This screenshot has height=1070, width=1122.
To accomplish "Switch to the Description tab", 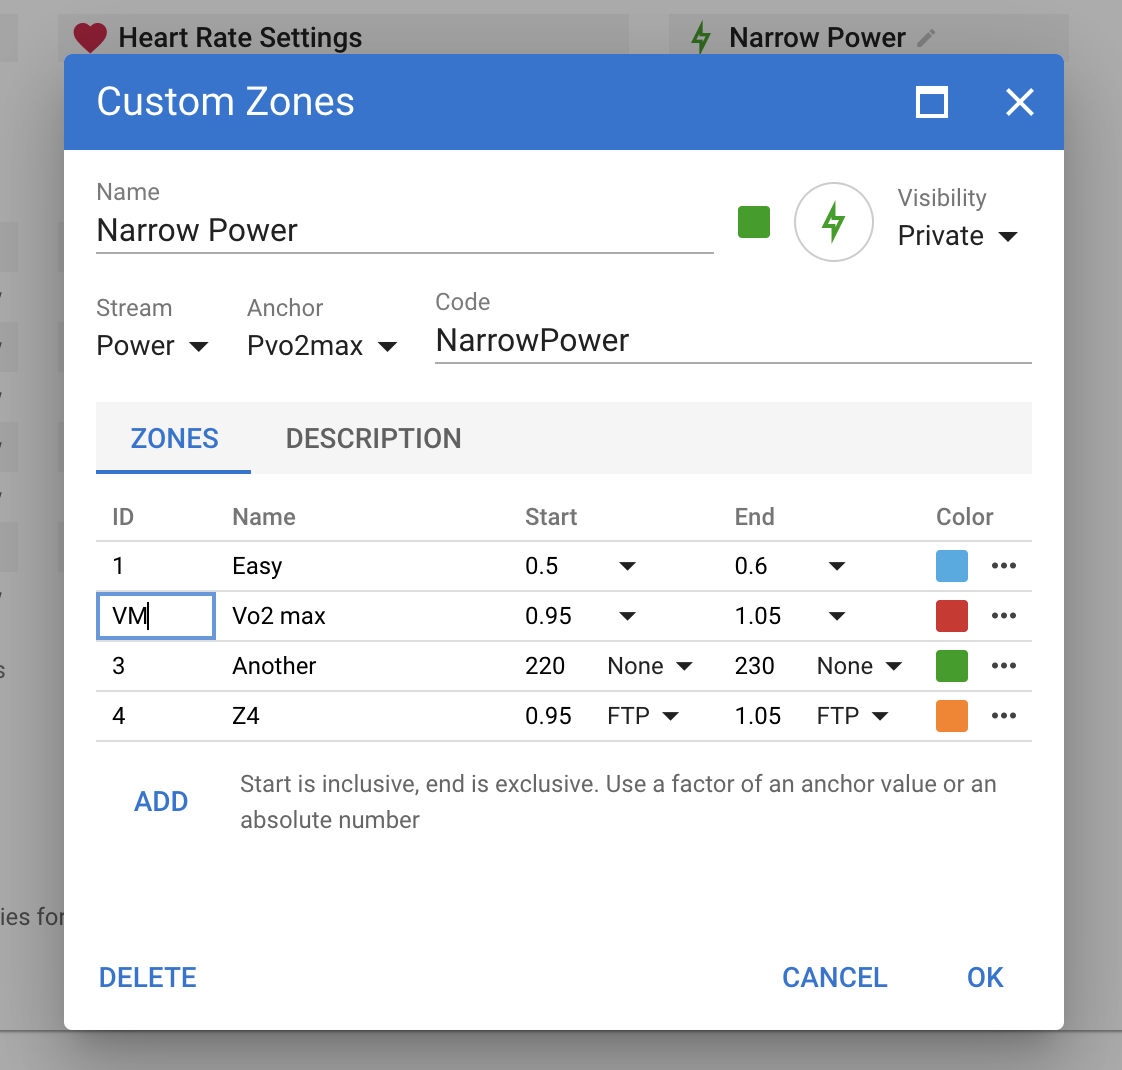I will (x=373, y=438).
